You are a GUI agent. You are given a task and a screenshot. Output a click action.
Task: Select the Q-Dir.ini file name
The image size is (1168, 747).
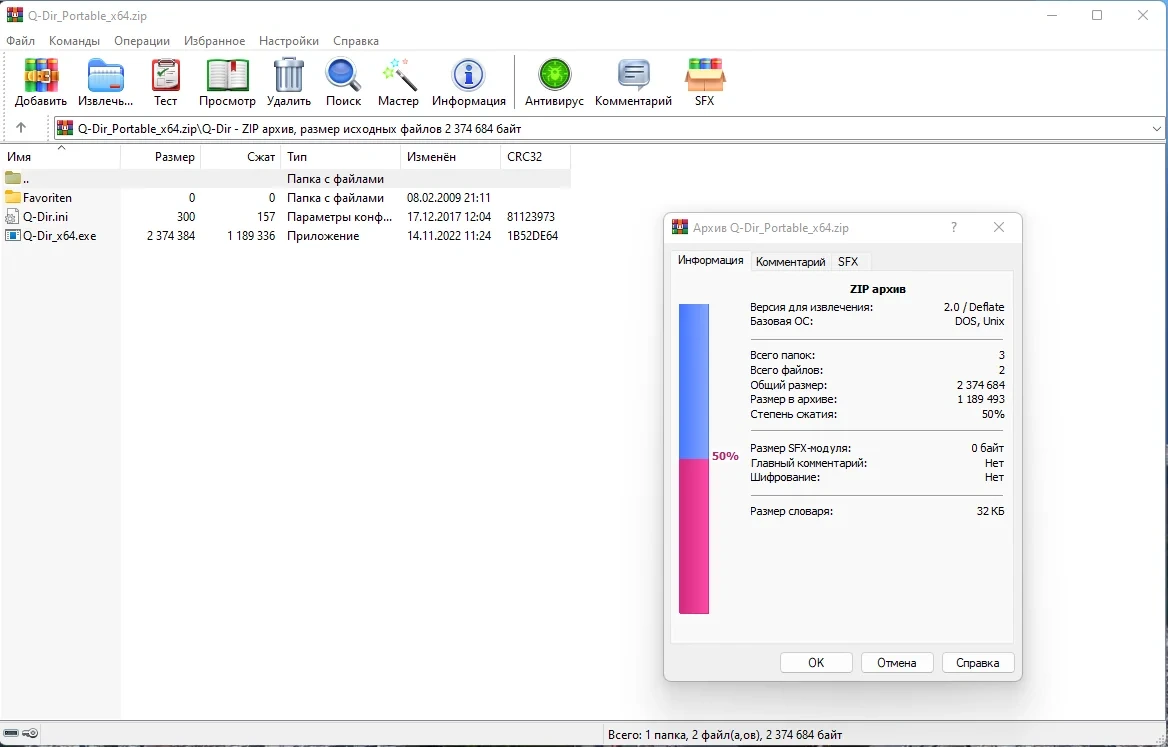(x=45, y=217)
